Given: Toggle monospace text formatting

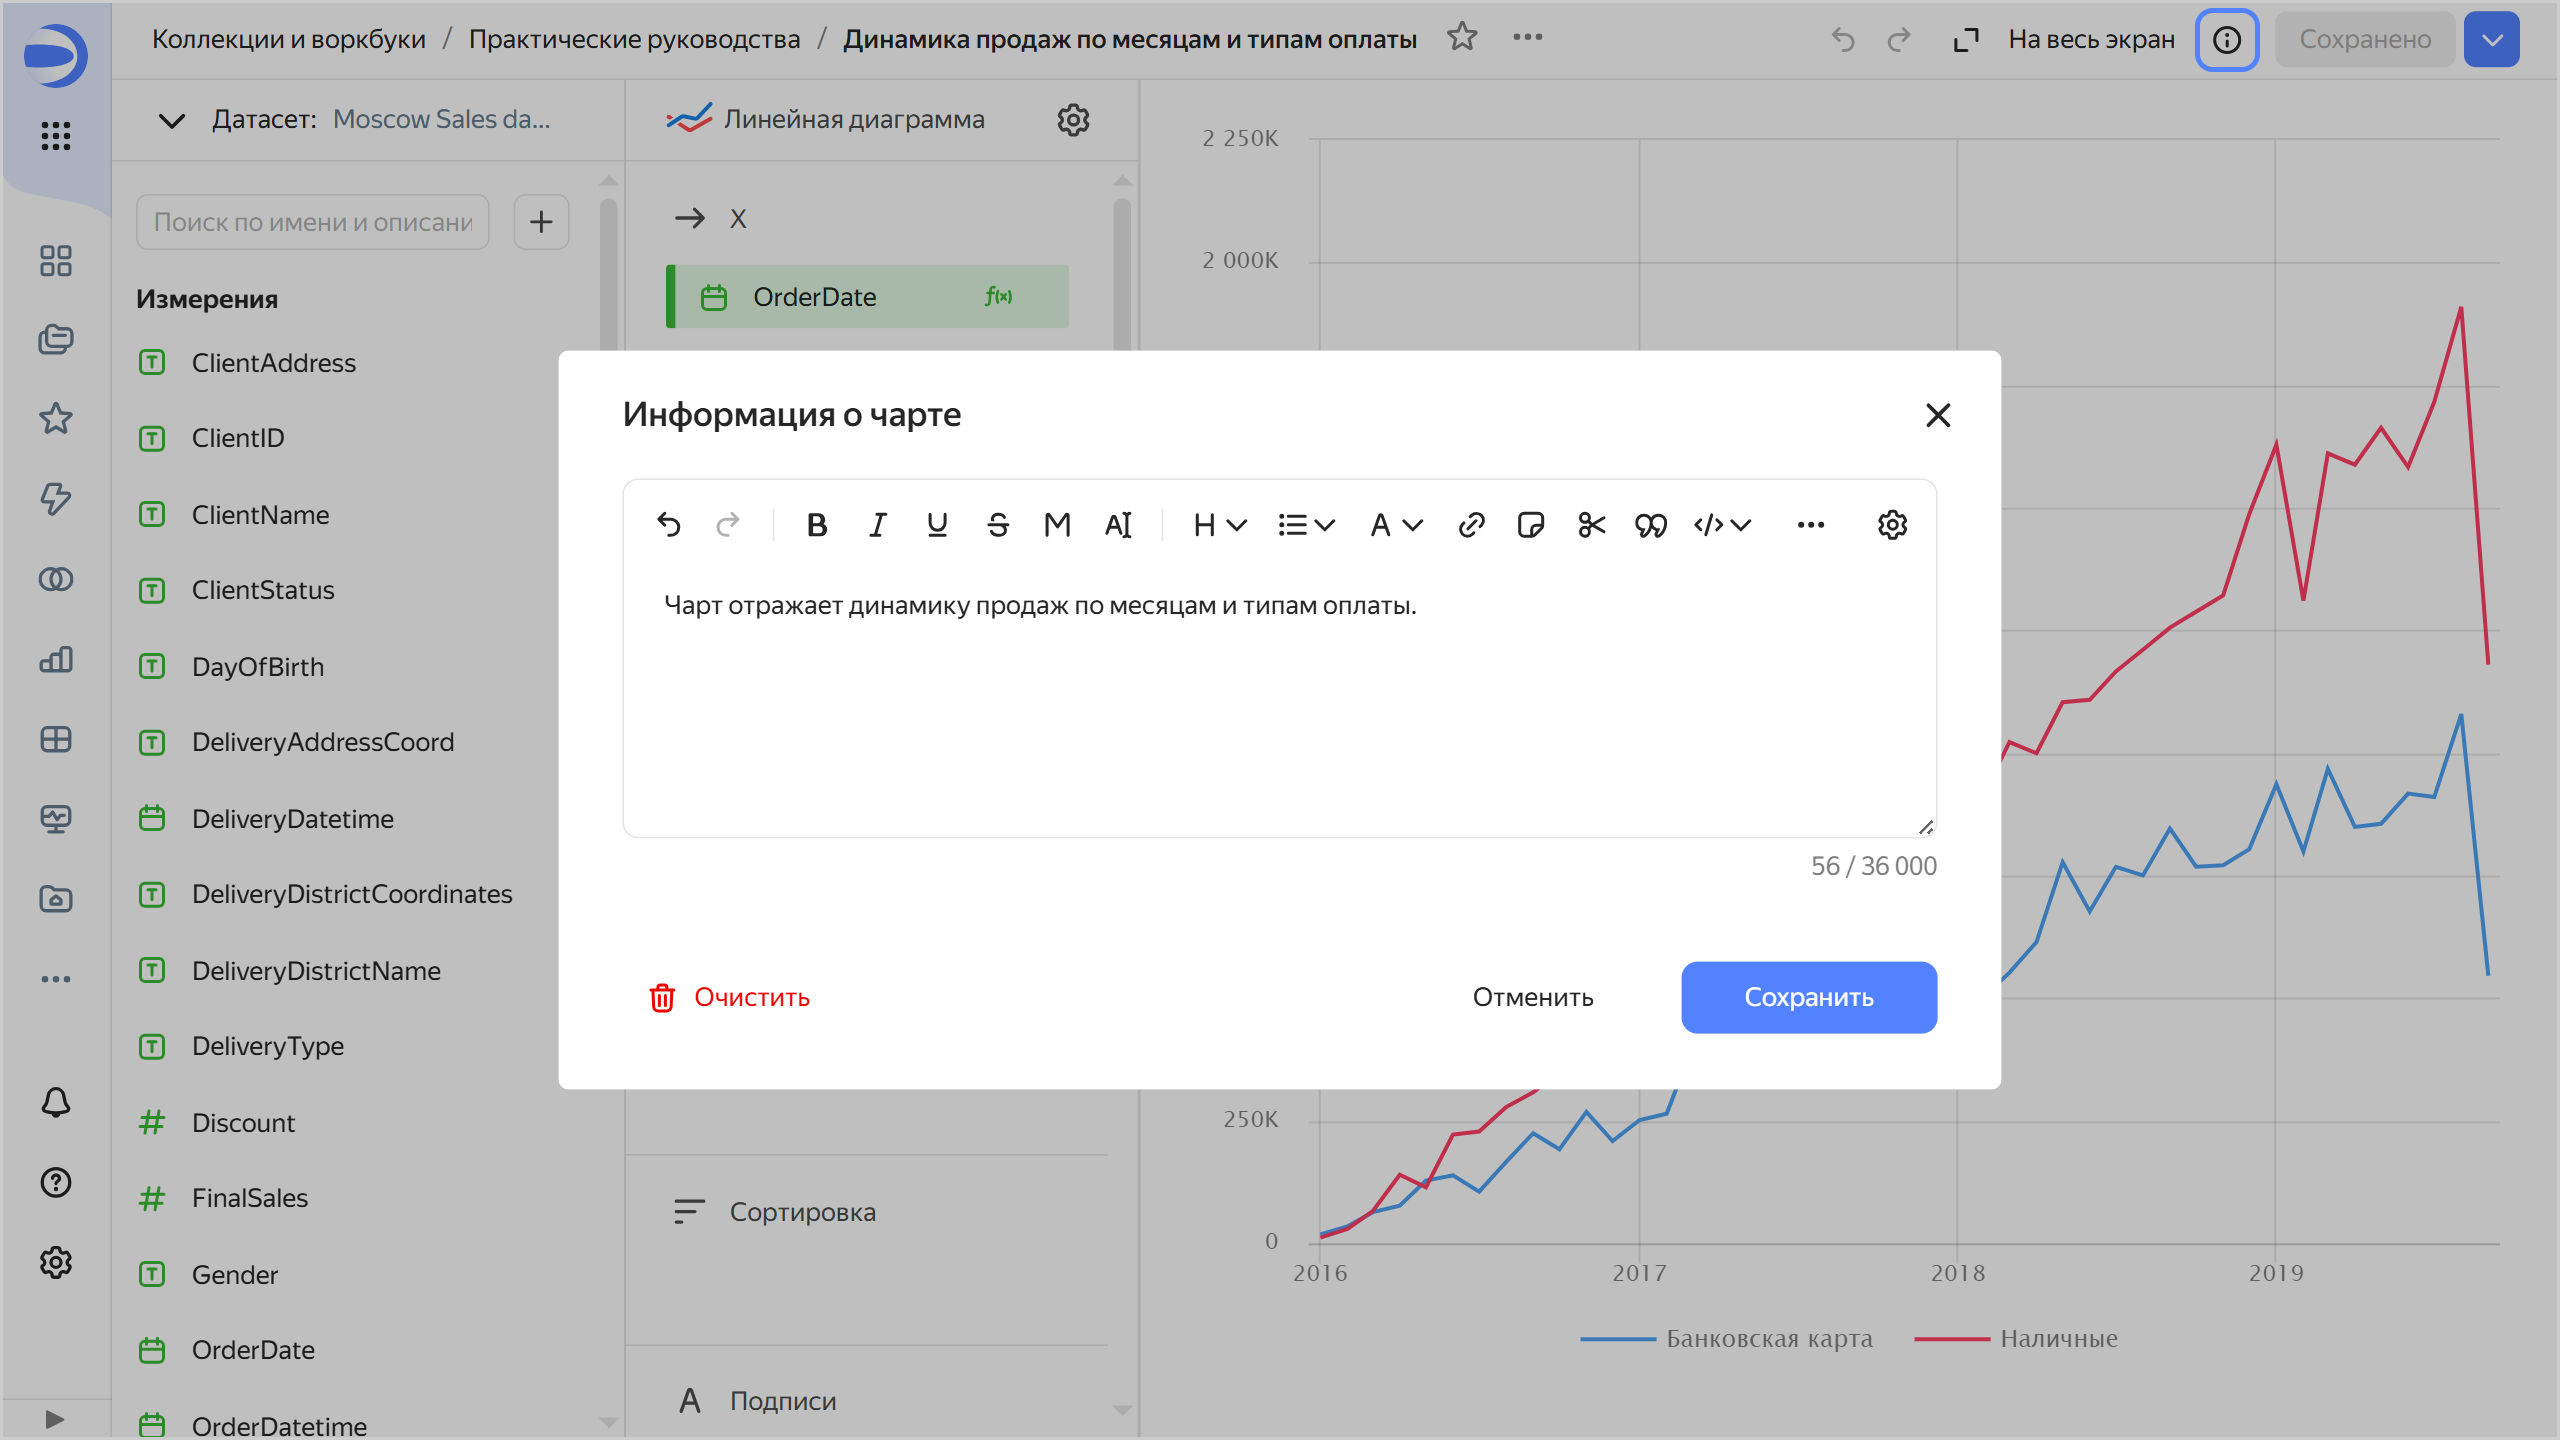Looking at the screenshot, I should pos(1057,525).
